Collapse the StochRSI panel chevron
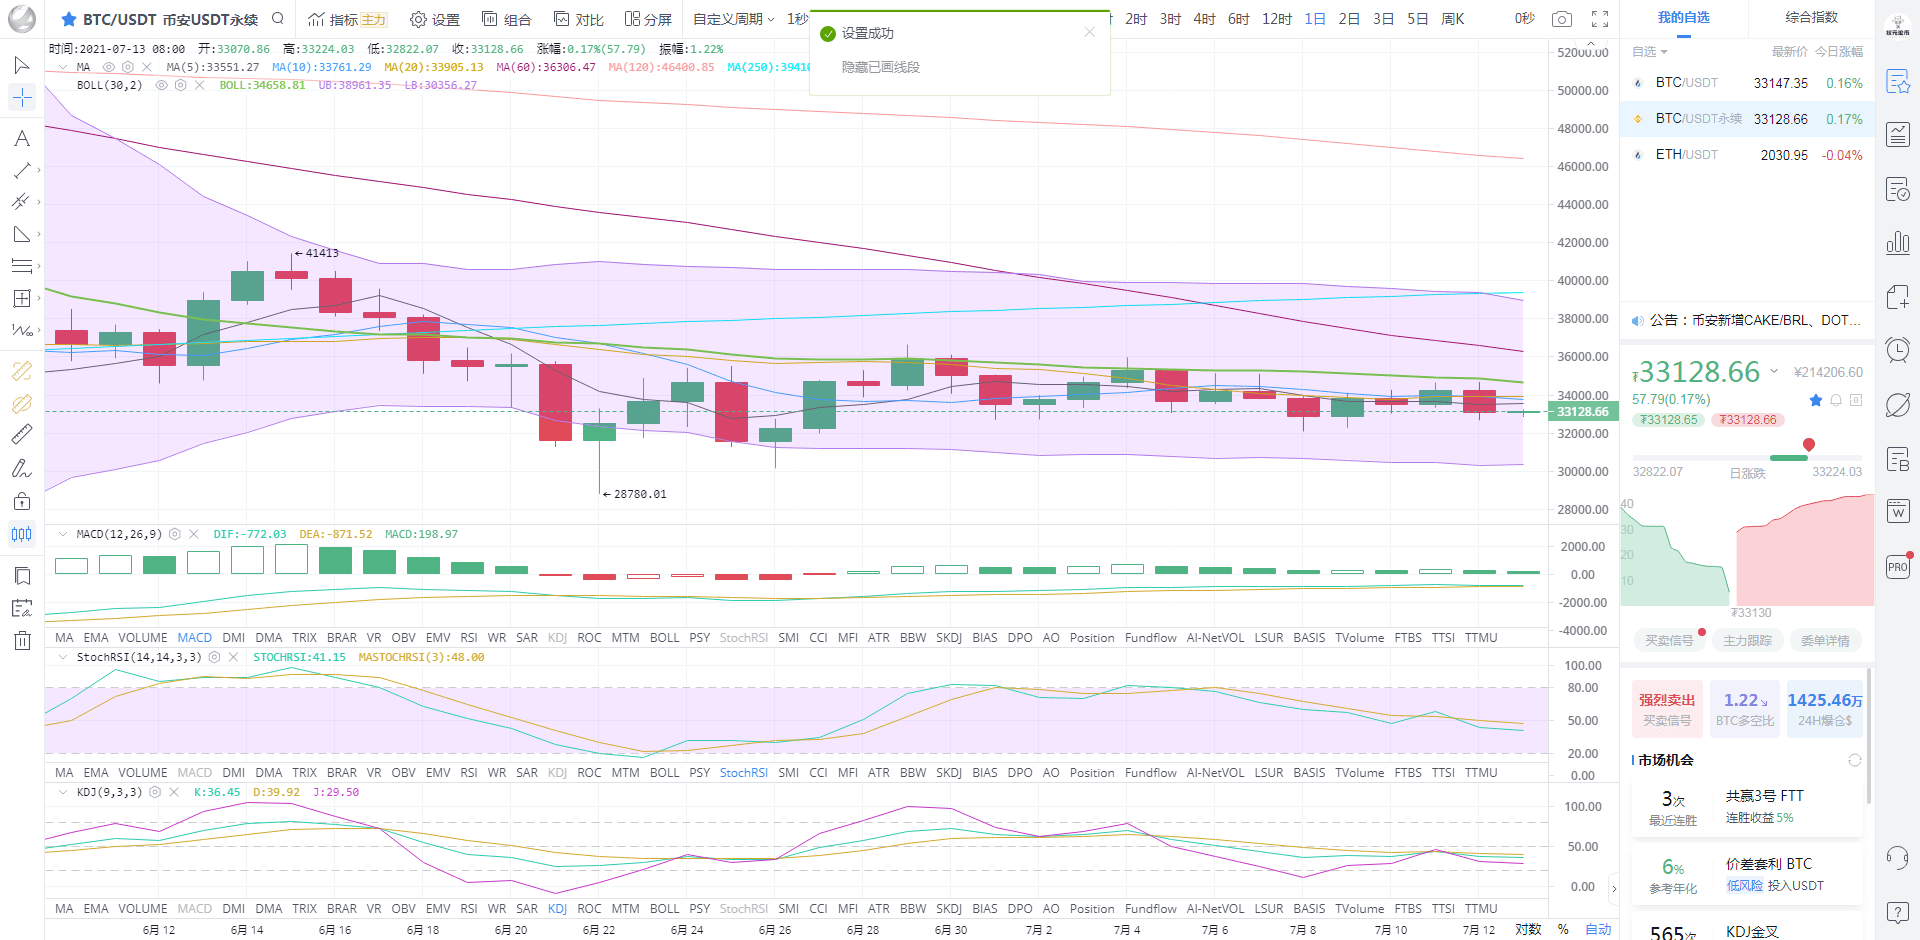The height and width of the screenshot is (940, 1920). (63, 657)
